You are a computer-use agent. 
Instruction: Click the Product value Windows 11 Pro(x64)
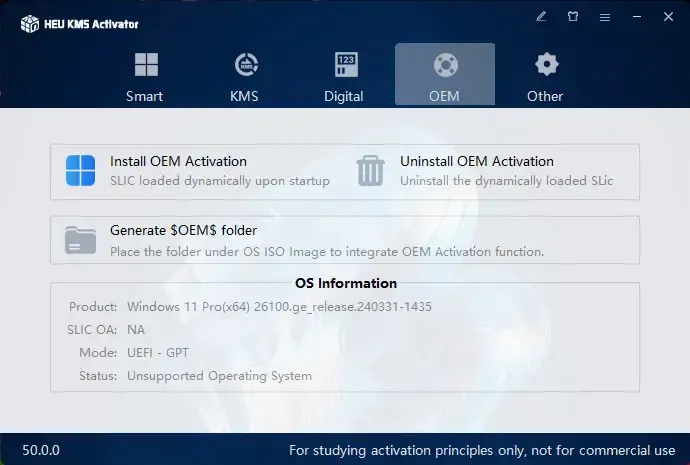tap(279, 307)
